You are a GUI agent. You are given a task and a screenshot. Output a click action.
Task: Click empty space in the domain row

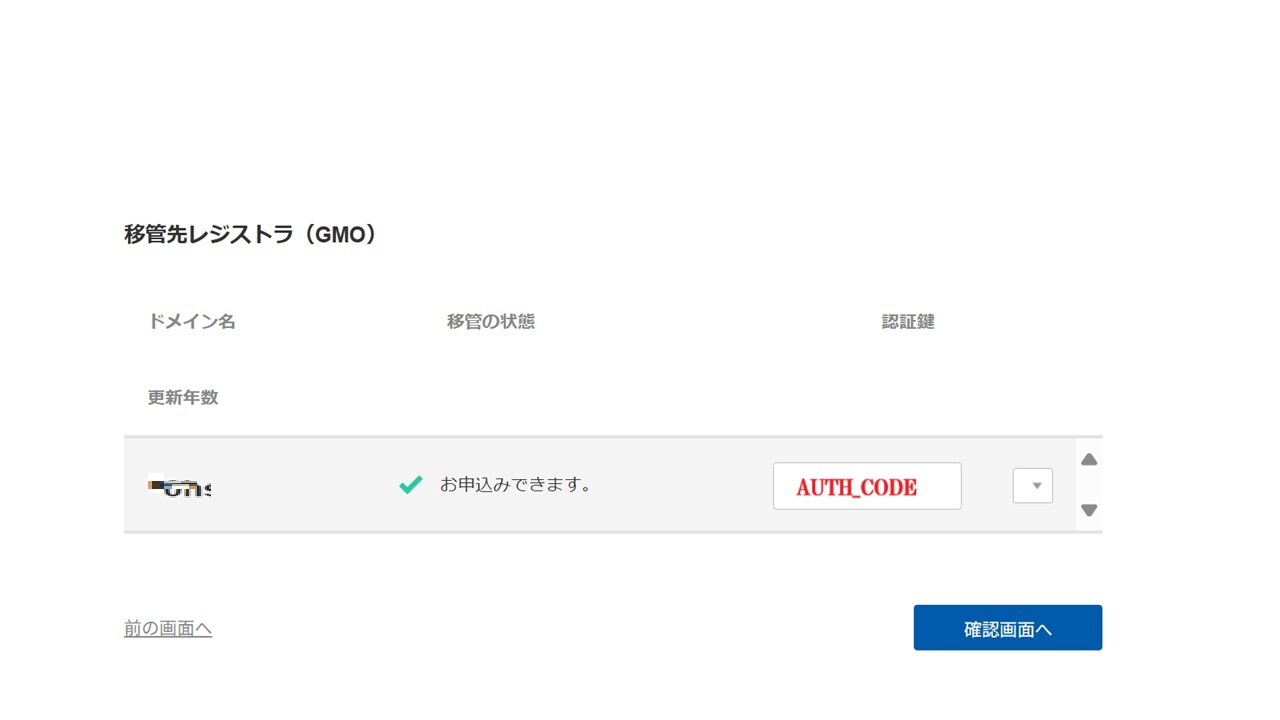click(x=300, y=485)
